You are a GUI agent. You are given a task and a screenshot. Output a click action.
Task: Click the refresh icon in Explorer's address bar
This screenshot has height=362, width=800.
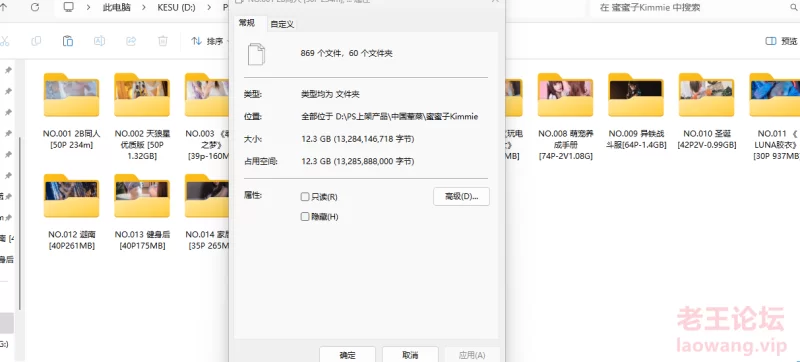35,8
